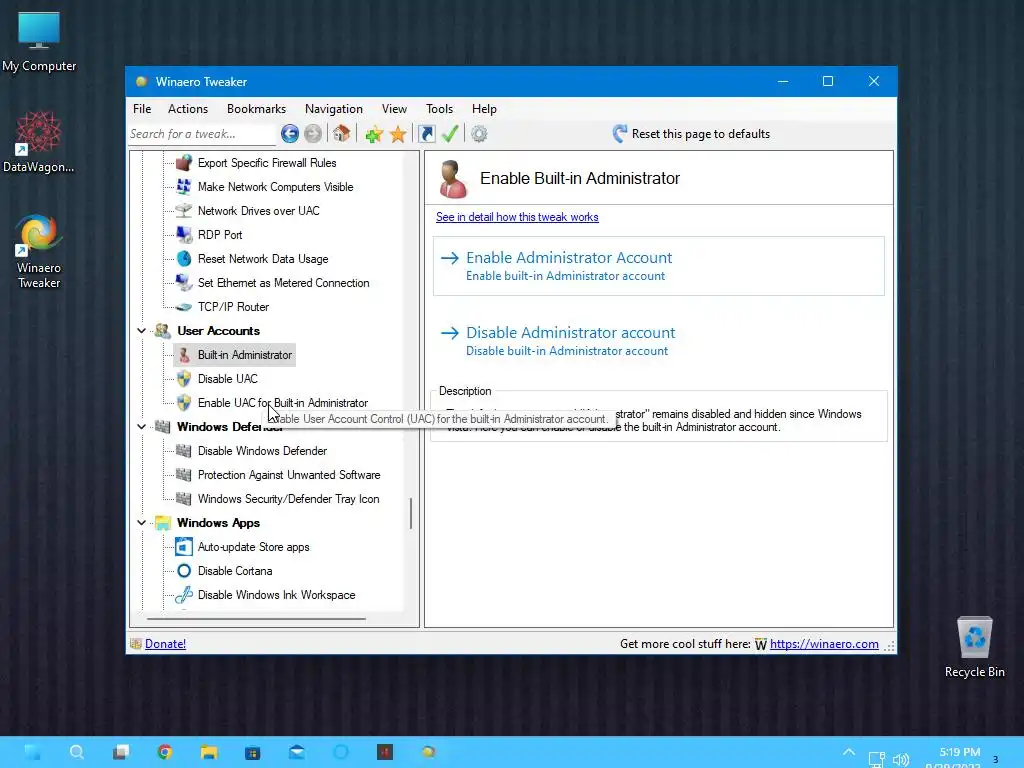Click Disable Windows Ink Workspace icon
Image resolution: width=1024 pixels, height=768 pixels.
pos(184,595)
